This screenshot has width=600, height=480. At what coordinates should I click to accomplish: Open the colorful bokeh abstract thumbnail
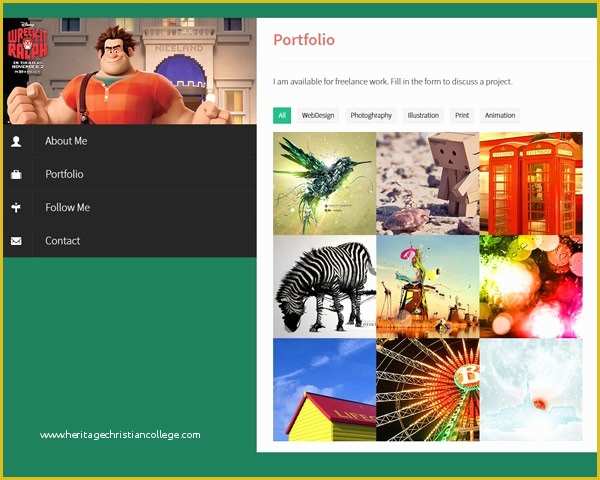[531, 286]
